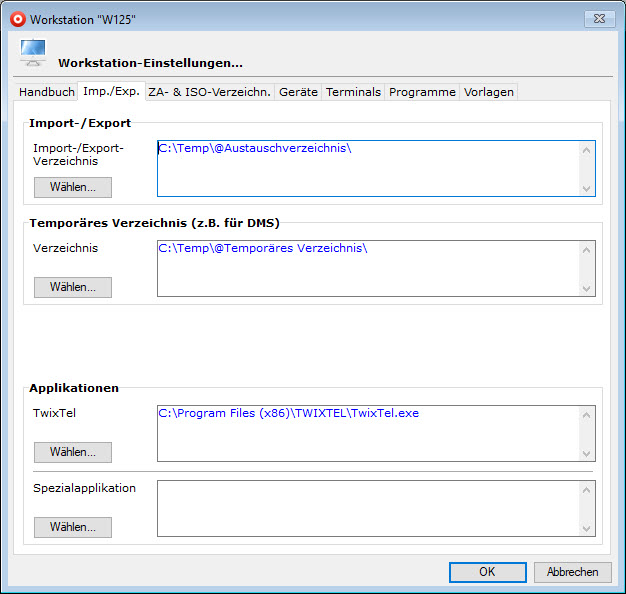626x594 pixels.
Task: Click the workstation monitor icon
Action: coord(33,53)
